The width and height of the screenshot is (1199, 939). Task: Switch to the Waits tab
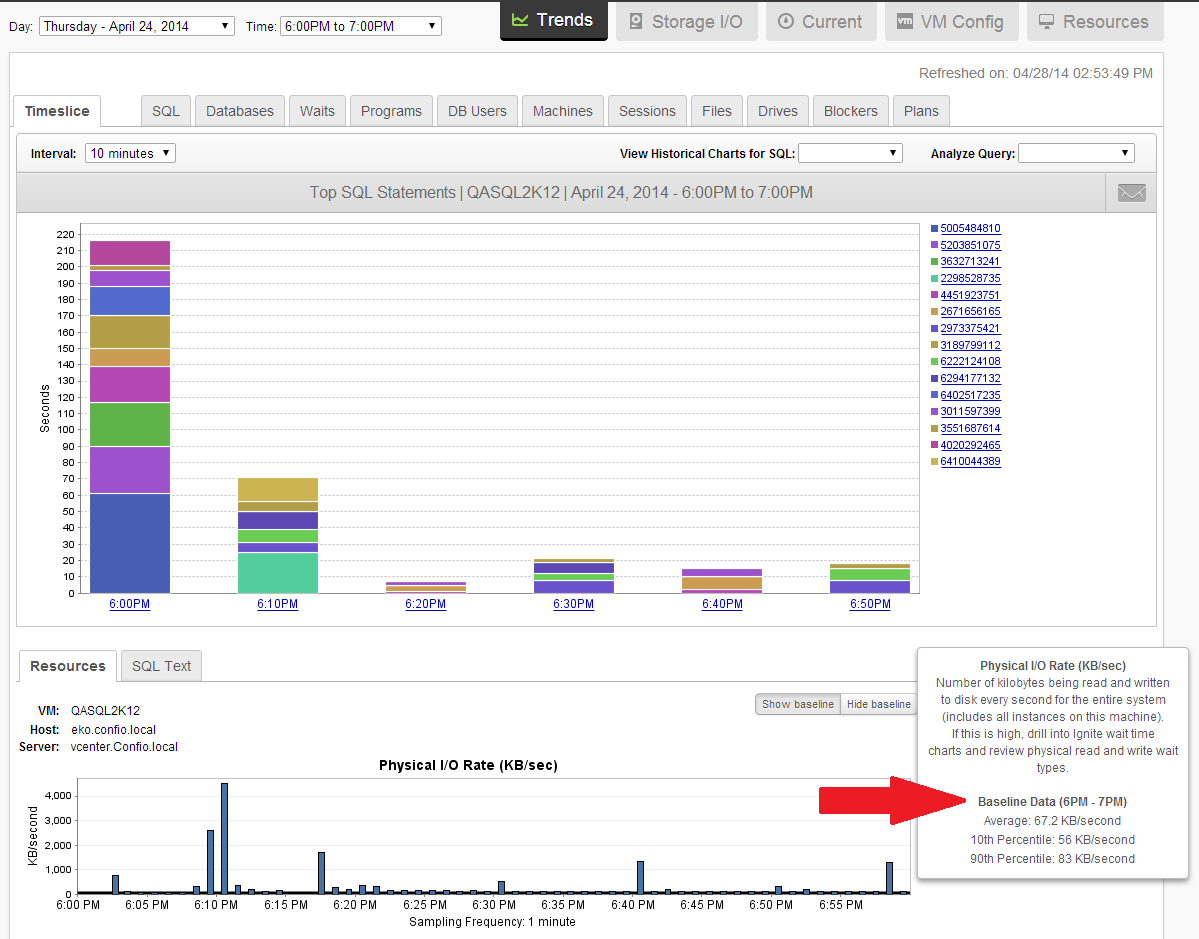[317, 111]
